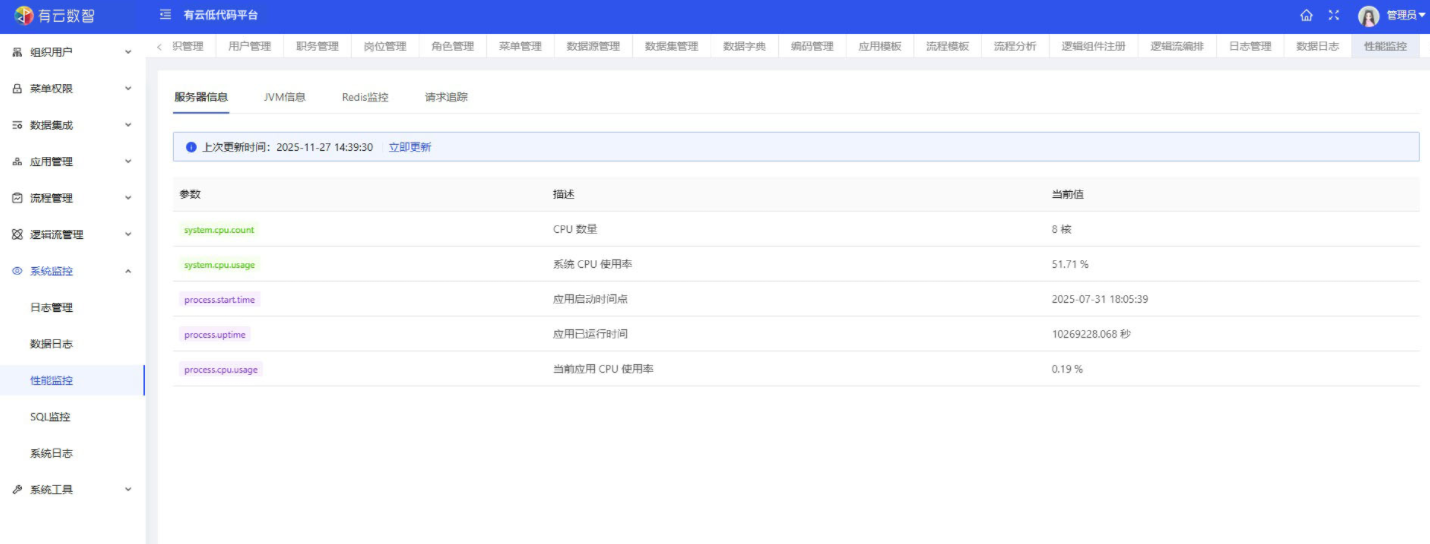1430x544 pixels.
Task: Open the 管理员 user dropdown
Action: (1405, 15)
